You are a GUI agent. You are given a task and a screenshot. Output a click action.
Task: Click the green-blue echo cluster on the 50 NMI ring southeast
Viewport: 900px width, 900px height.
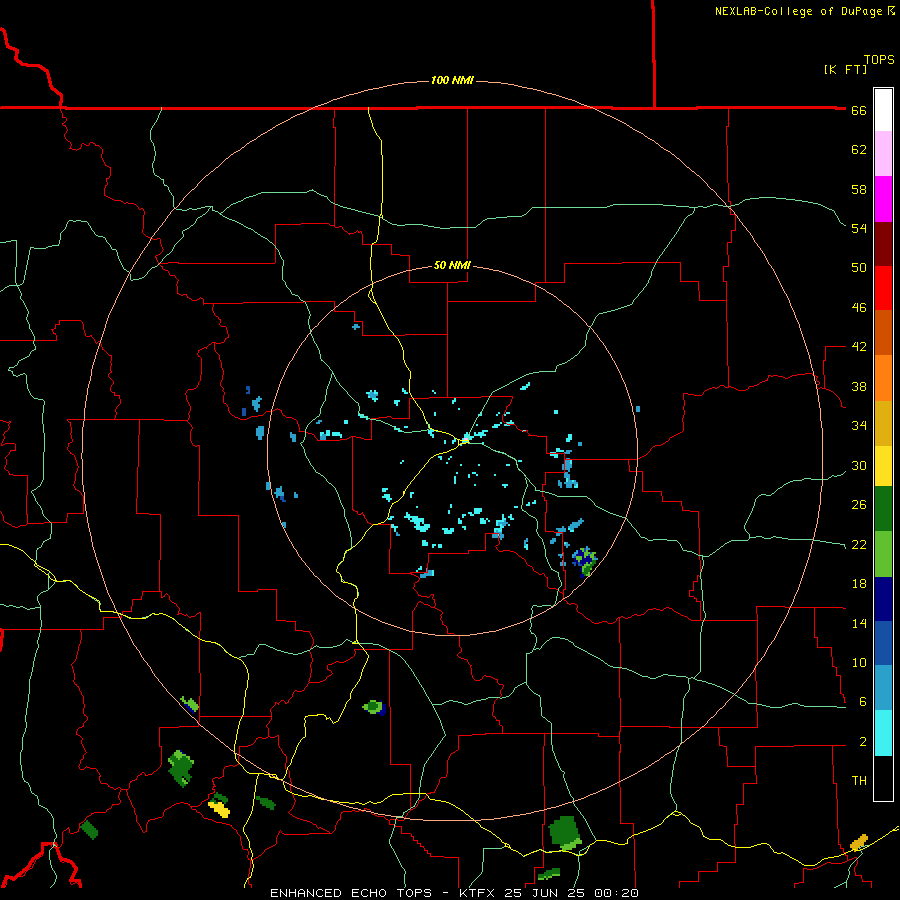click(x=585, y=561)
